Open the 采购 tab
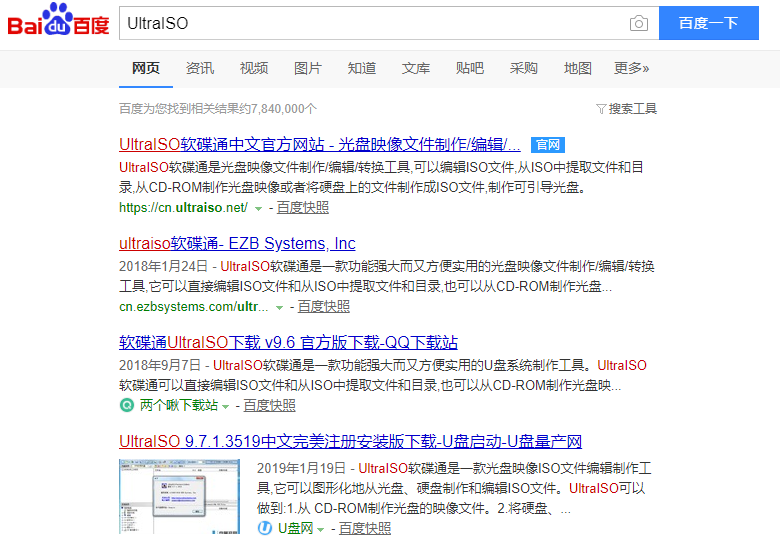This screenshot has width=780, height=554. click(523, 68)
